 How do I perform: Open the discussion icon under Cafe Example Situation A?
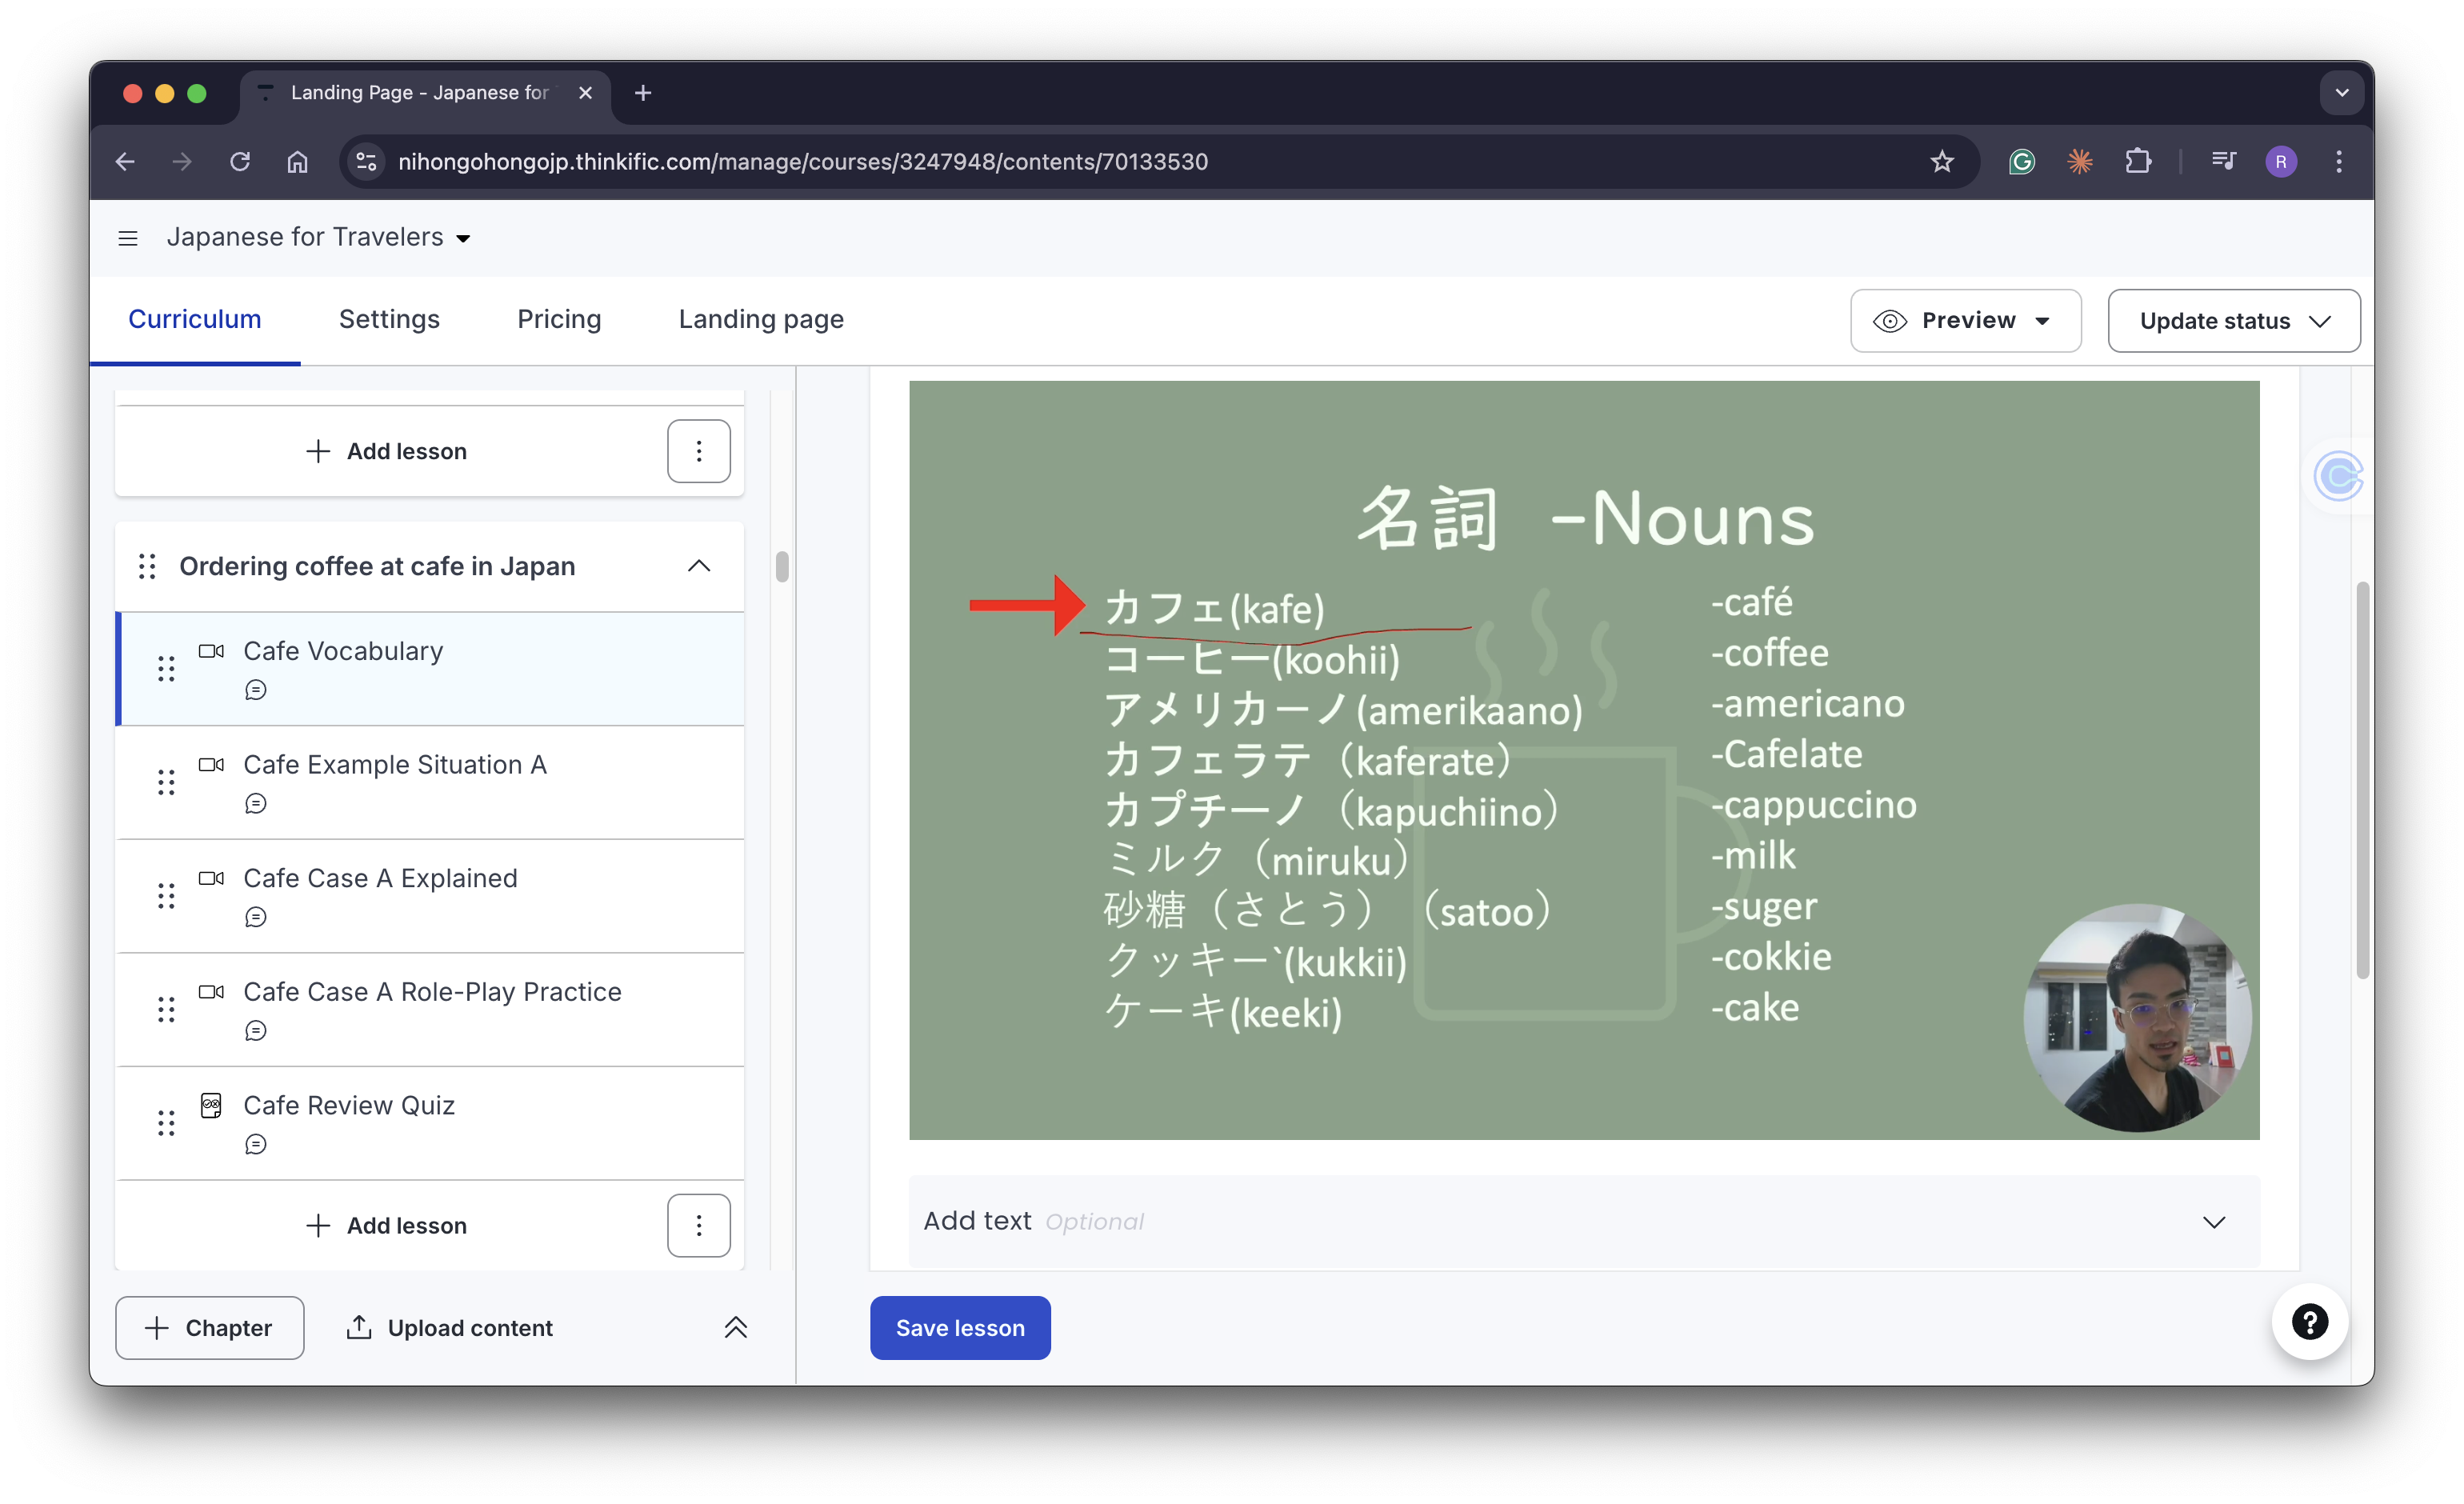click(256, 803)
